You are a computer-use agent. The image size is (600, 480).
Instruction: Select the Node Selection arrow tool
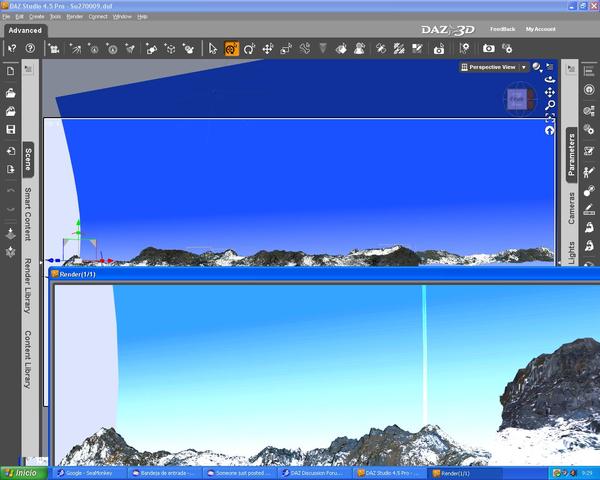[x=213, y=49]
